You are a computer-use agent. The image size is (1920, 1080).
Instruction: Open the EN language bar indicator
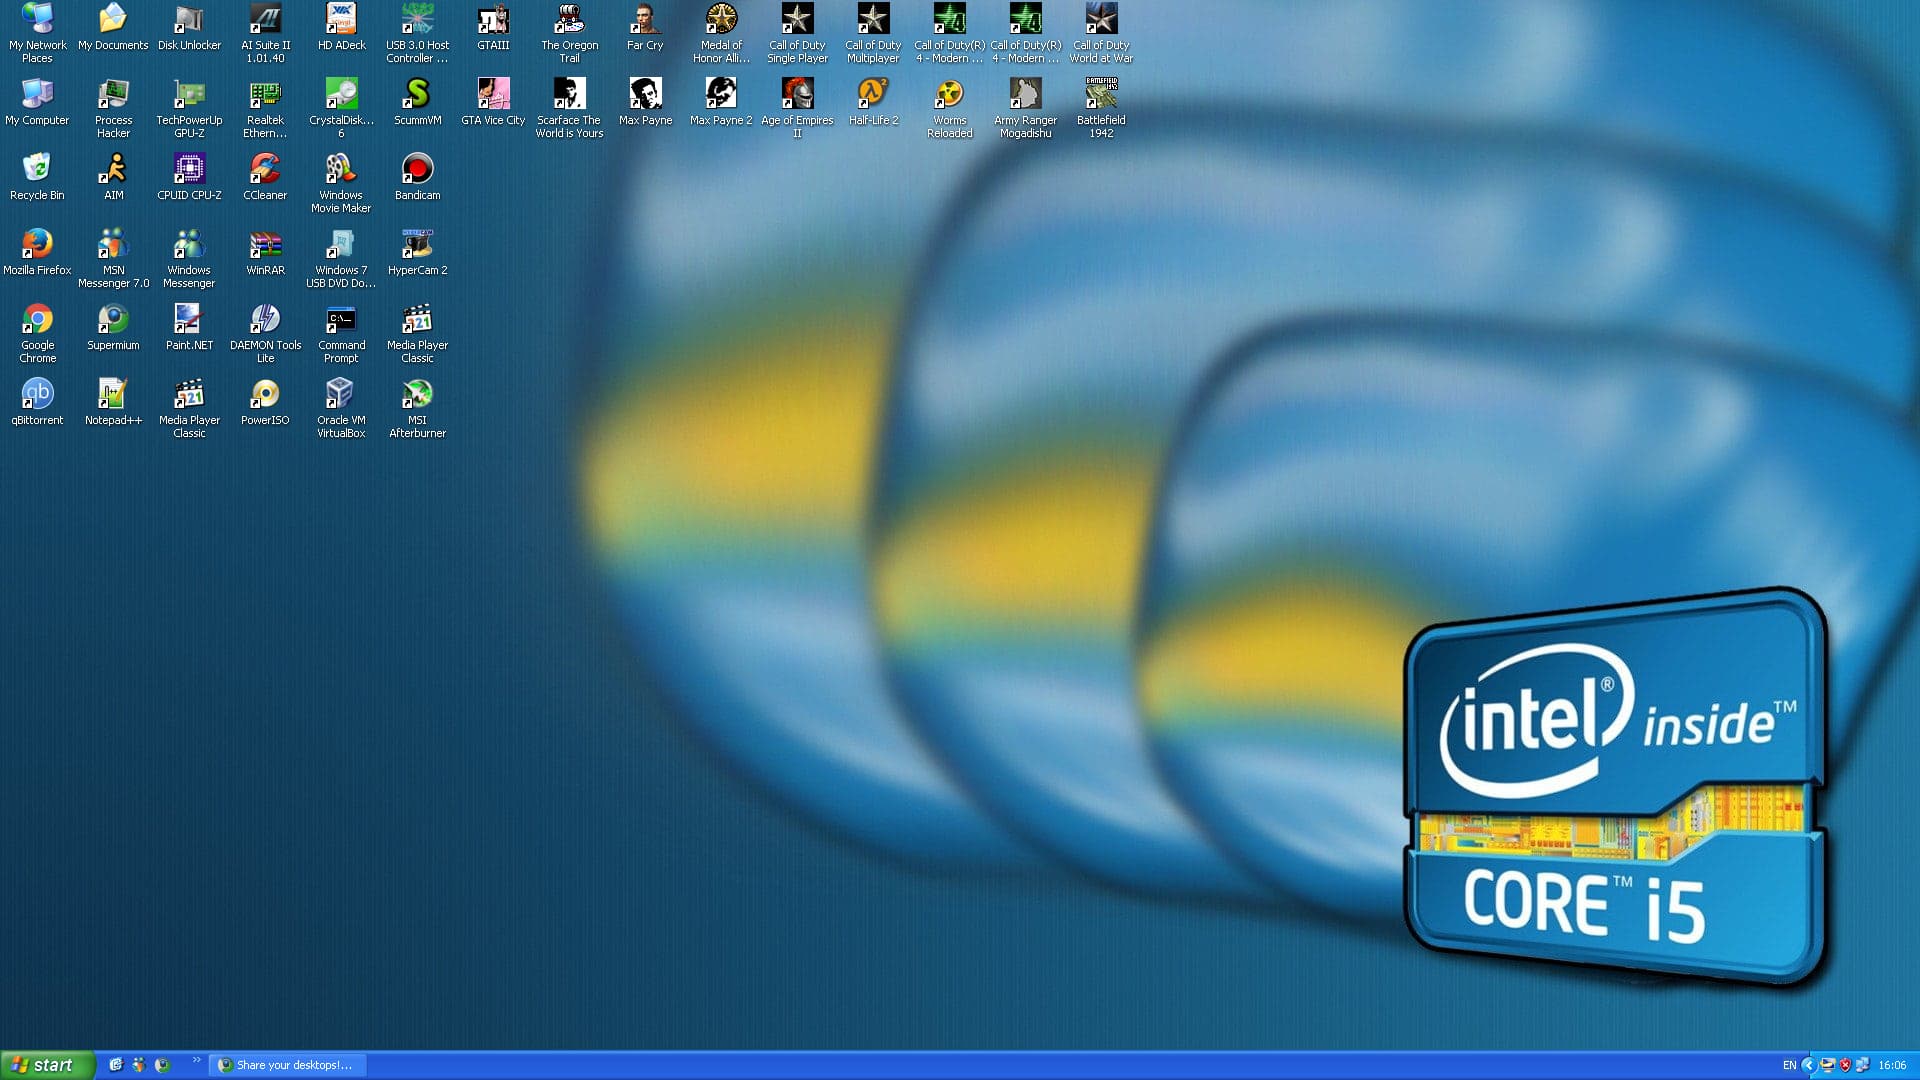click(1789, 1065)
